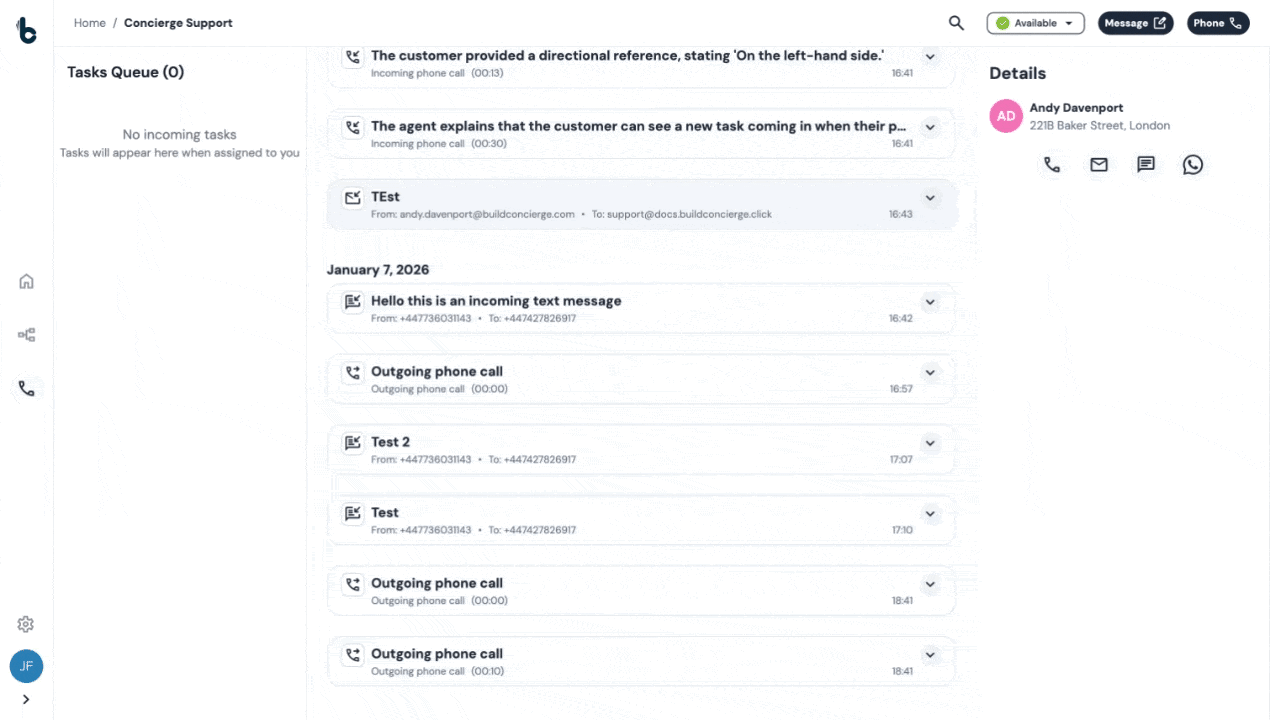Open the settings gear in the sidebar
Viewport: 1270px width, 720px height.
click(x=26, y=624)
